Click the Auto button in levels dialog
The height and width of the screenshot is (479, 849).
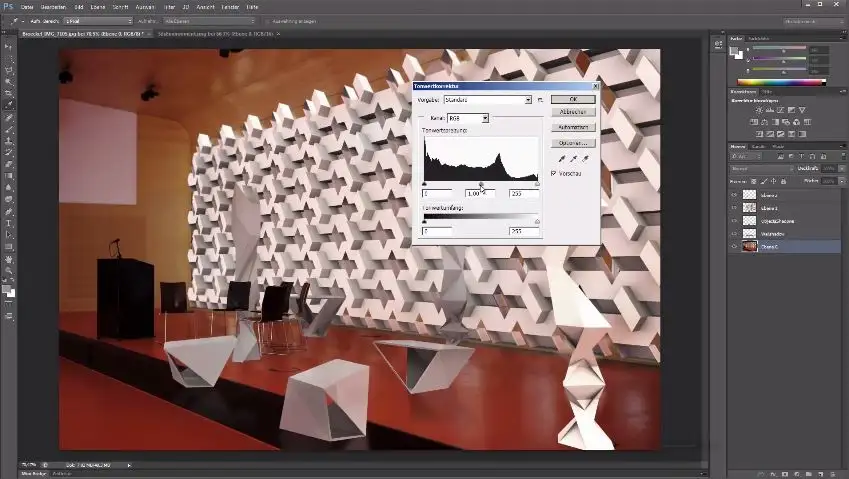click(x=573, y=127)
